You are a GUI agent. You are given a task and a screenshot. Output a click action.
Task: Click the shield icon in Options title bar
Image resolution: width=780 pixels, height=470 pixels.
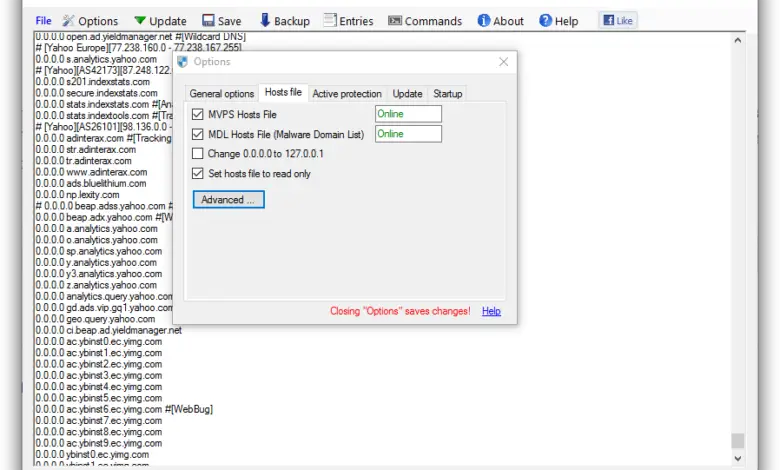183,62
